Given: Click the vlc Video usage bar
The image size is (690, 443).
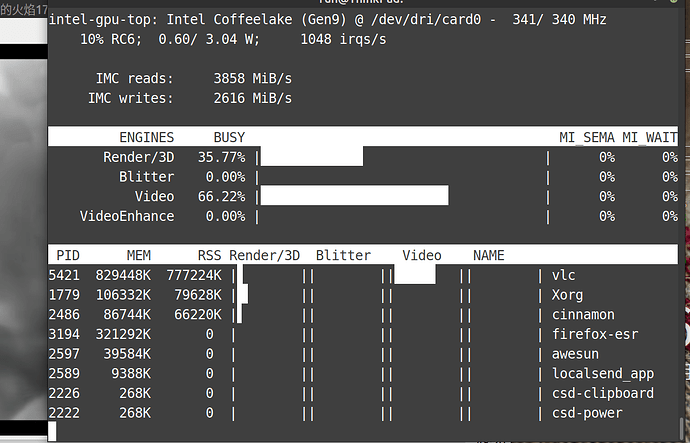Looking at the screenshot, I should [x=415, y=274].
